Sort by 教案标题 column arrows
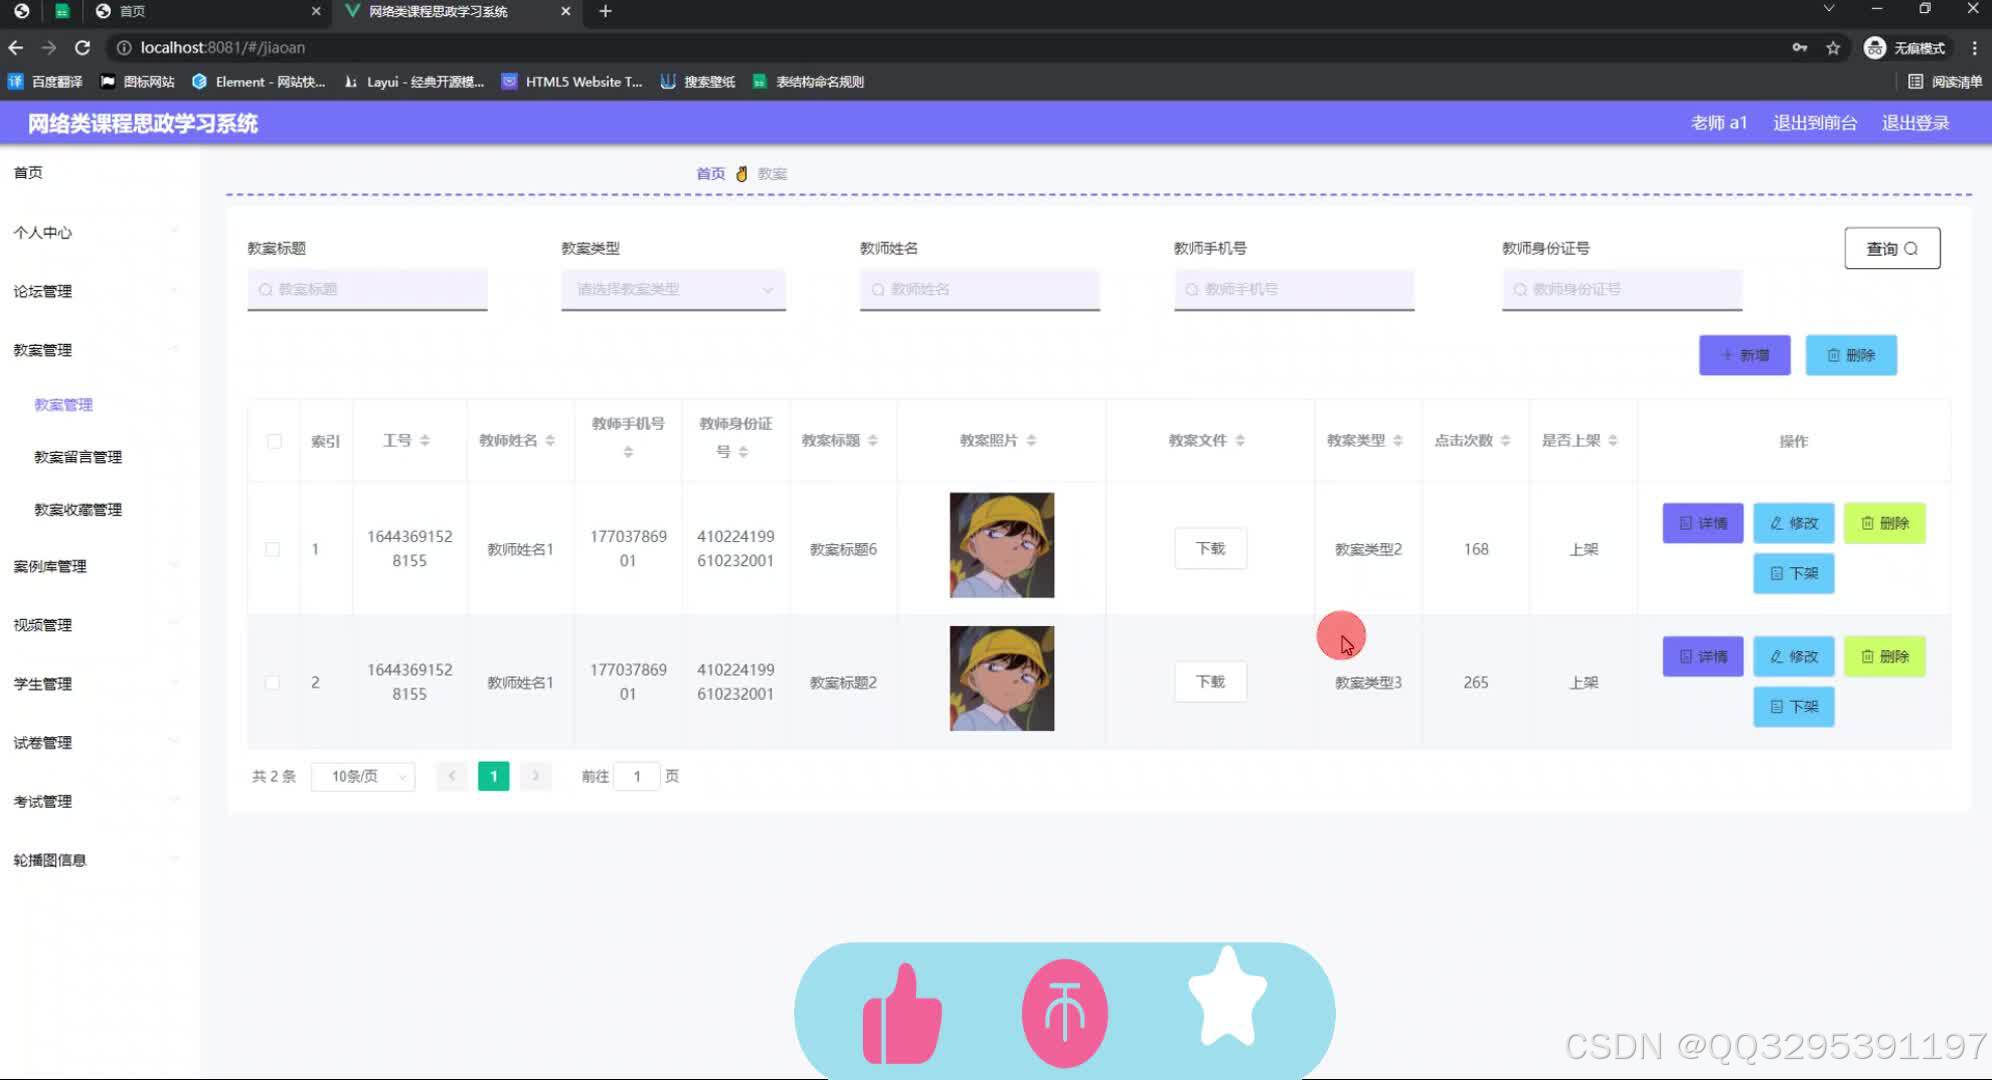 tap(873, 441)
